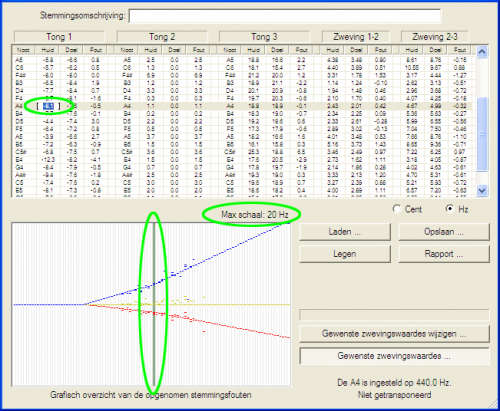
Task: Click the Max schaal: 20 Hz label
Action: coord(255,215)
